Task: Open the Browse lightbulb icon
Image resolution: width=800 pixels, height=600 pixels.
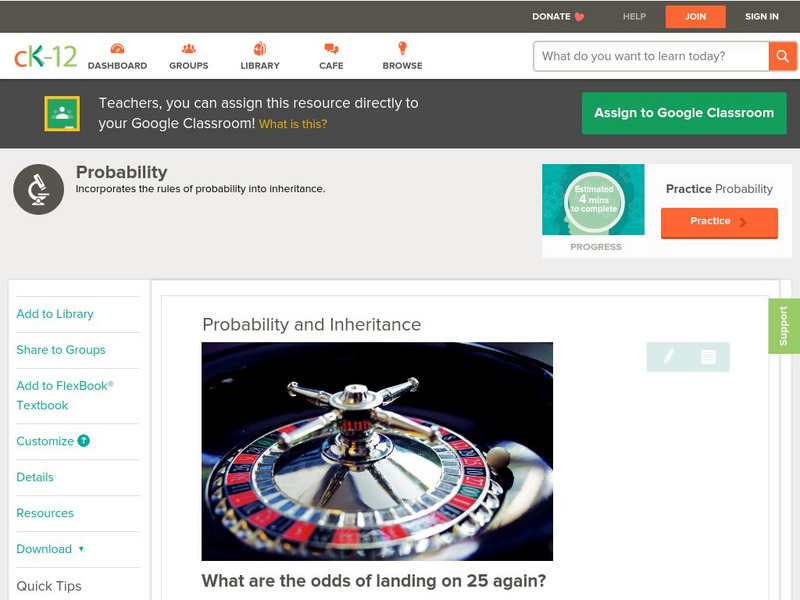Action: tap(403, 48)
